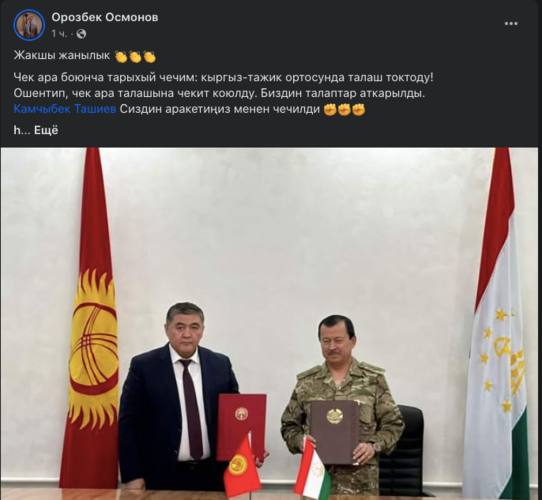Open the post via '1 ч.' timestamp
This screenshot has width=542, height=500.
[x=60, y=34]
